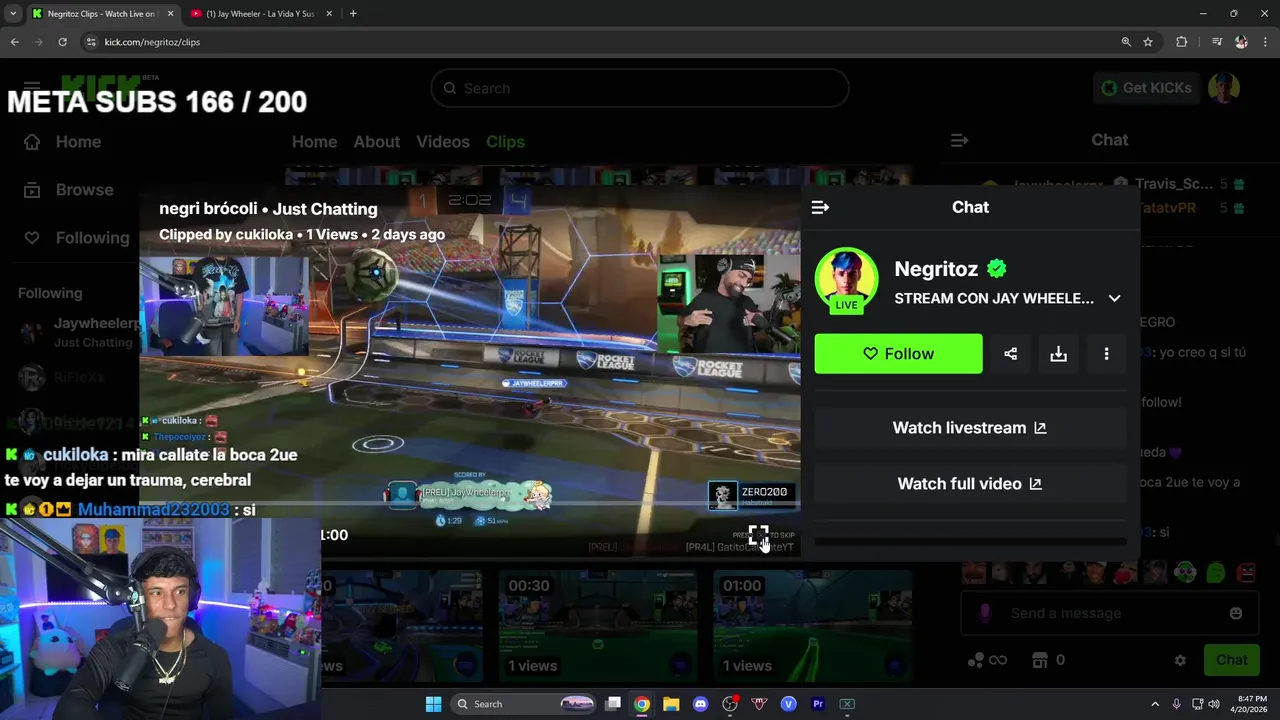Select the Clips channel tab
The image size is (1280, 720).
tap(505, 142)
